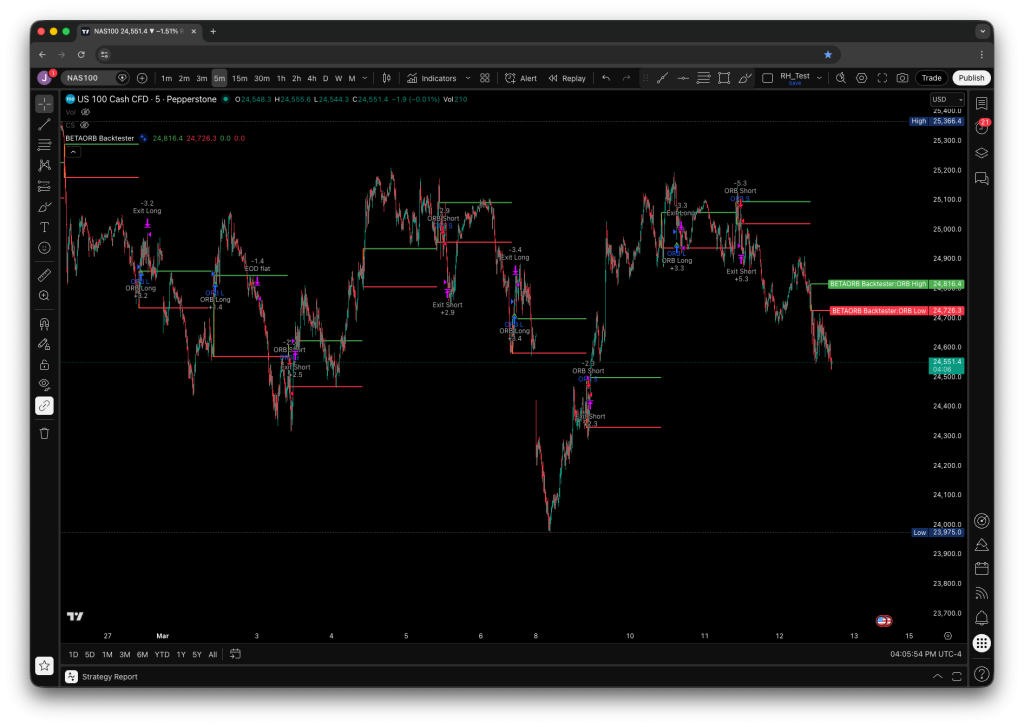The width and height of the screenshot is (1024, 727).
Task: Pick the Text annotation tool
Action: tap(44, 227)
